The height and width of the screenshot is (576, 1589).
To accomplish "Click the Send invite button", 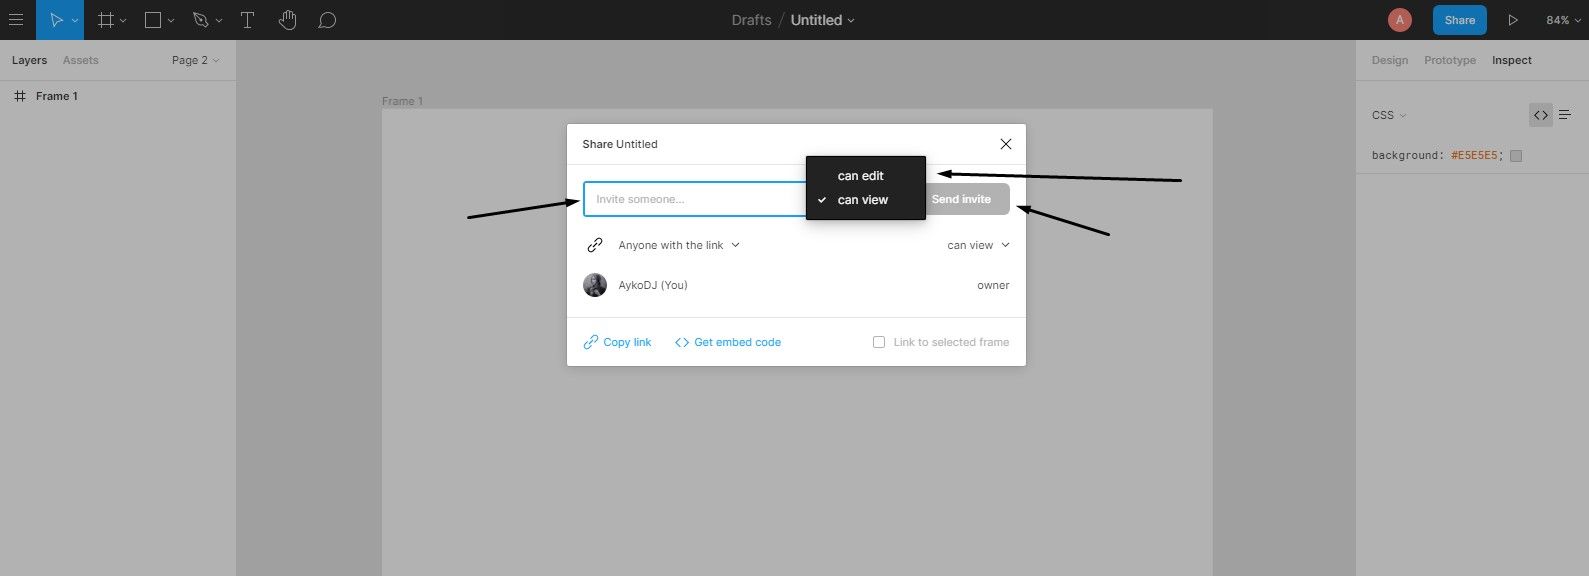I will click(x=966, y=199).
